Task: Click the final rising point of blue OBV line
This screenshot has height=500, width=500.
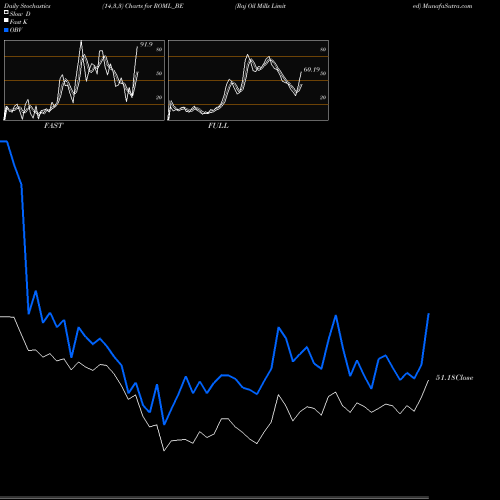Action: click(x=429, y=314)
